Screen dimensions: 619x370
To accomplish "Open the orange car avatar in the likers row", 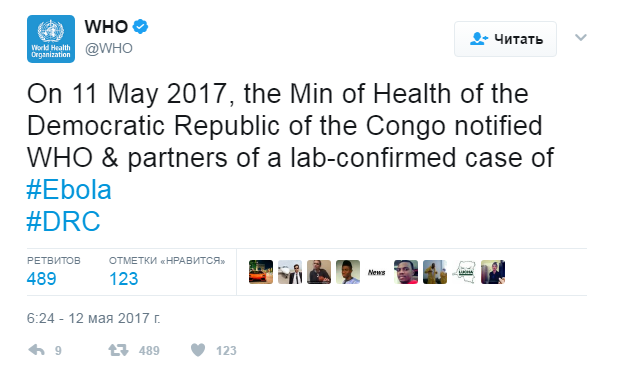I will (x=261, y=272).
